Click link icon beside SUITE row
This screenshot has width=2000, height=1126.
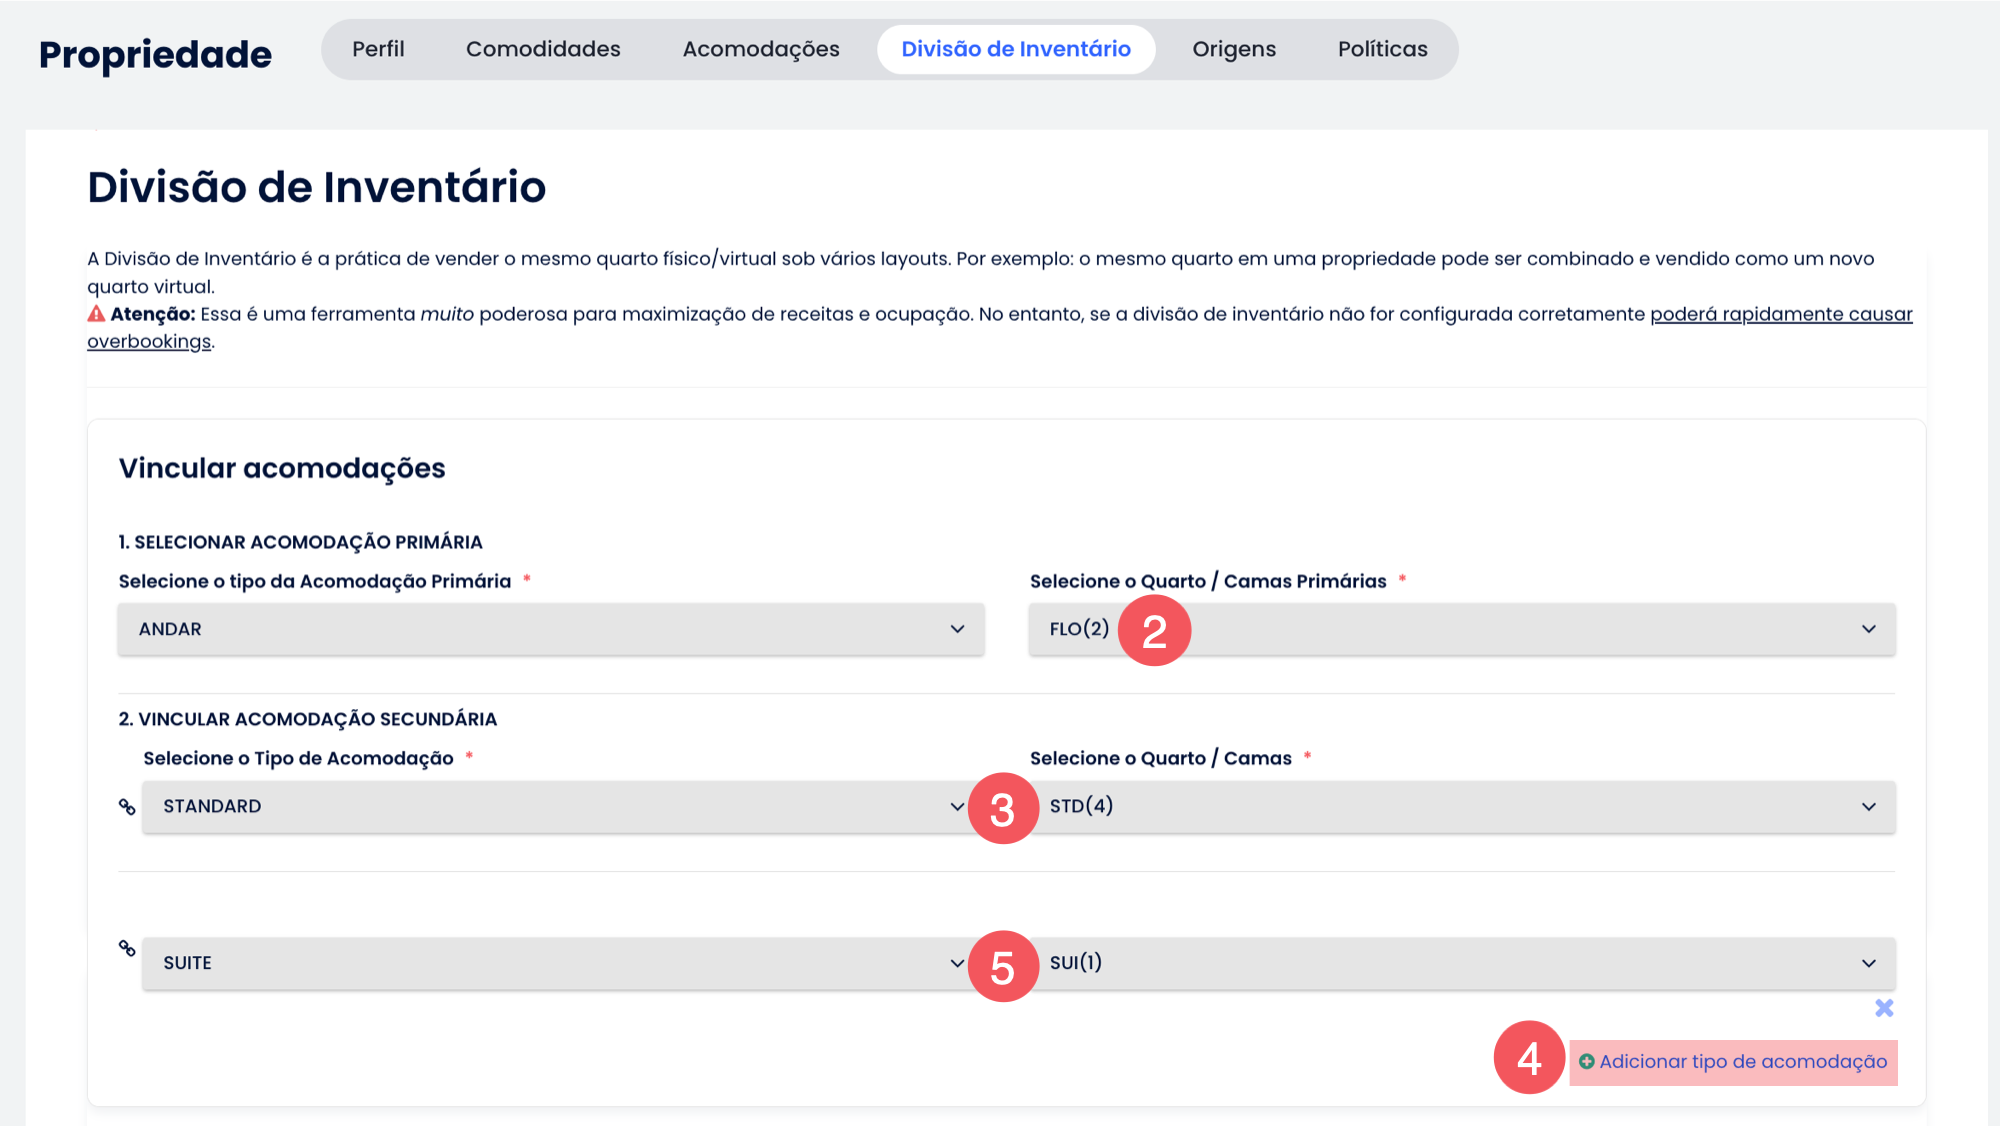pos(127,947)
